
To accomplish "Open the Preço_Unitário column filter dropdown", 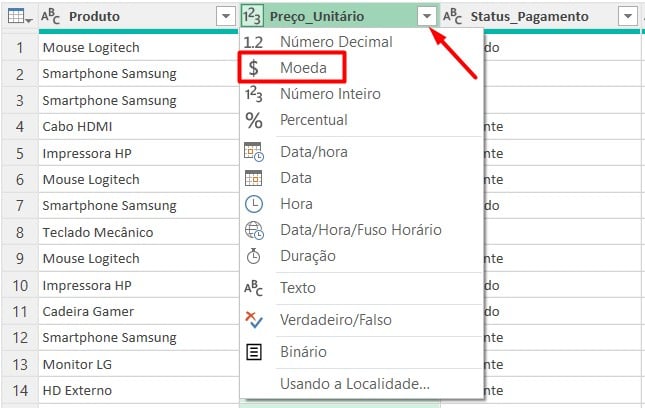I will (x=428, y=17).
